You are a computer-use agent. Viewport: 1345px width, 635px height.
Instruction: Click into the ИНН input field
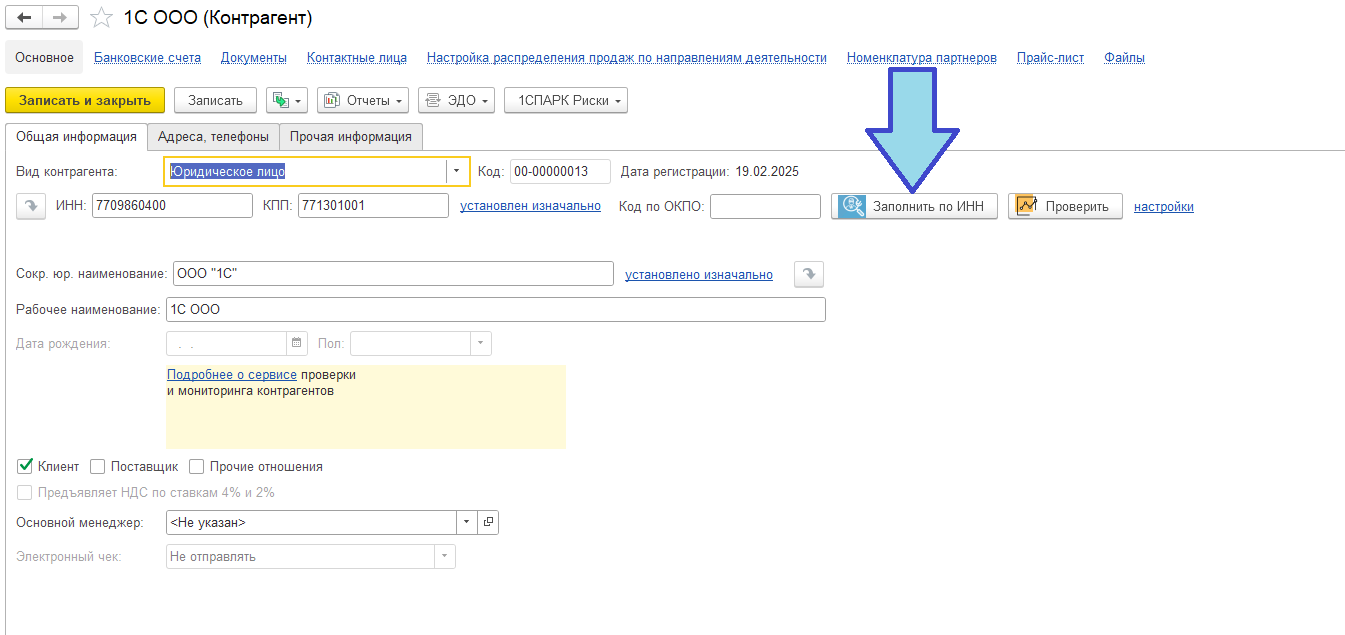coord(172,205)
